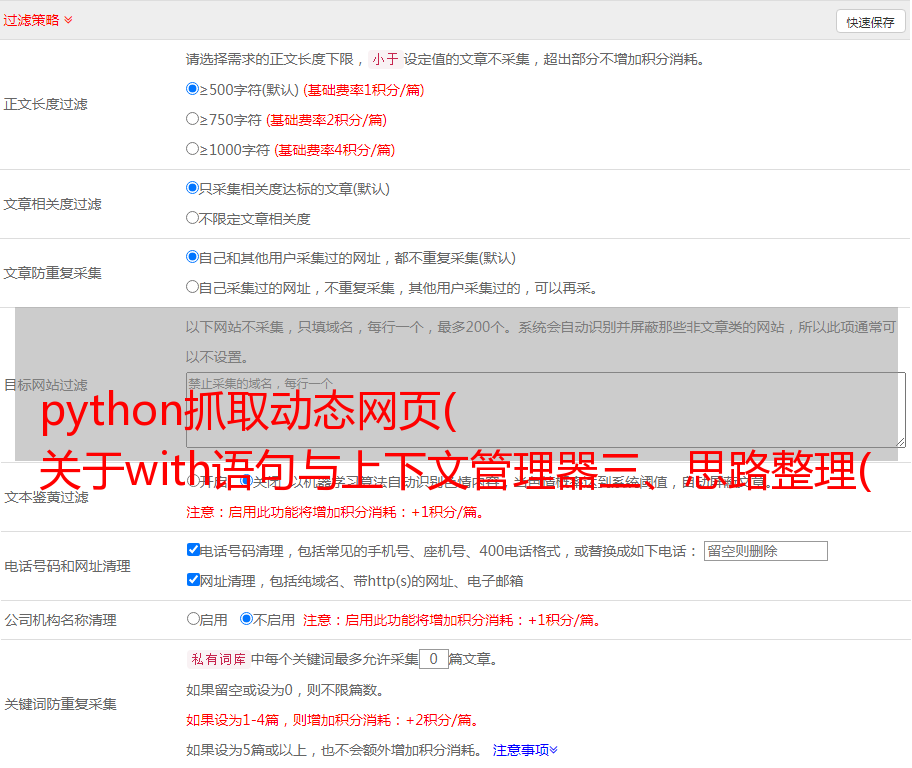Choose 不限定文章相关度 radio option
This screenshot has width=912, height=768.
point(192,218)
